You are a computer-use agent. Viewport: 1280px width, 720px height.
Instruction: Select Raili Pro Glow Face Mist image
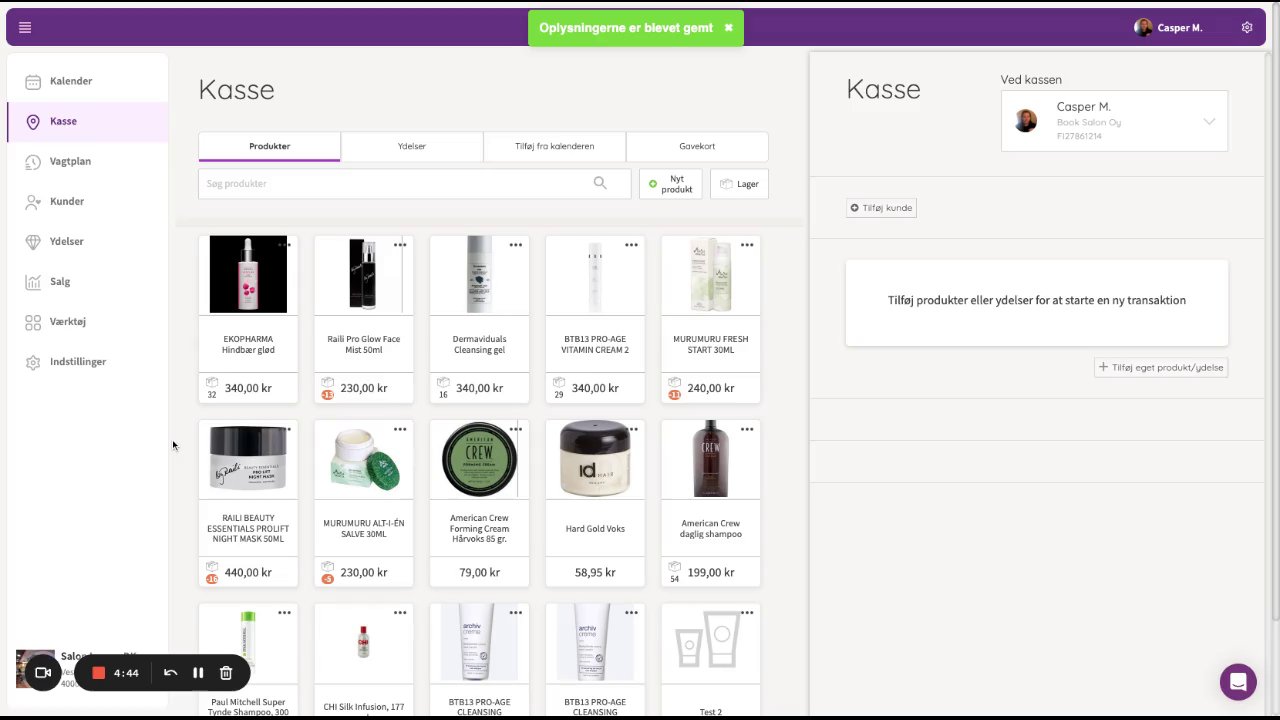point(364,275)
